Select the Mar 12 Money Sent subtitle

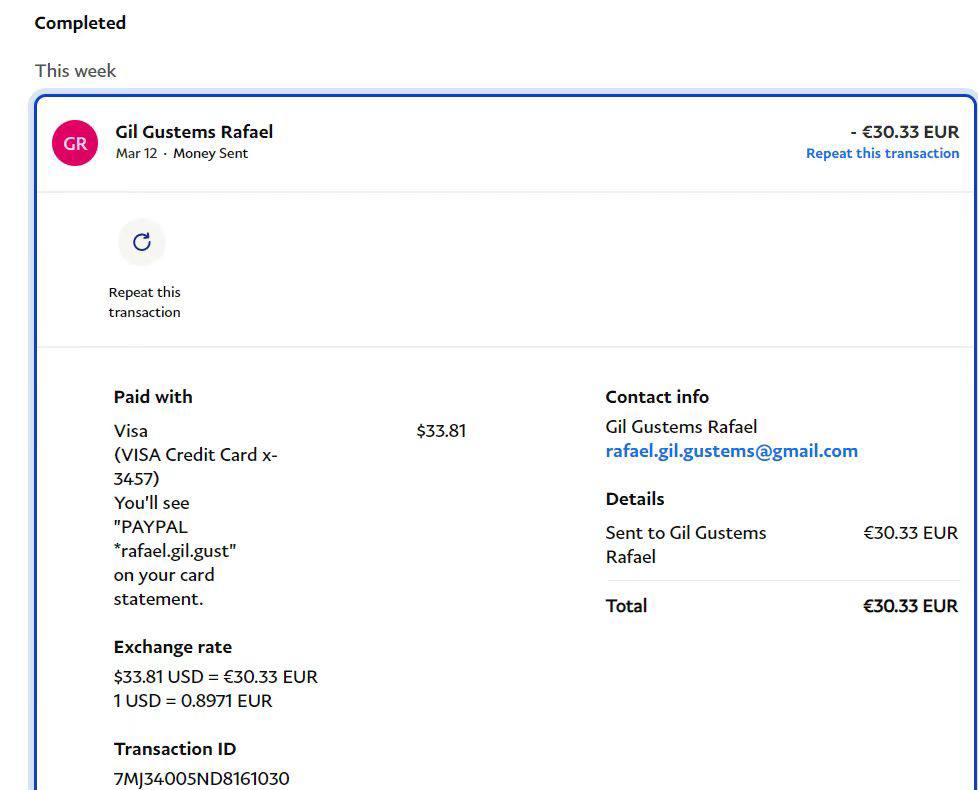coord(181,154)
